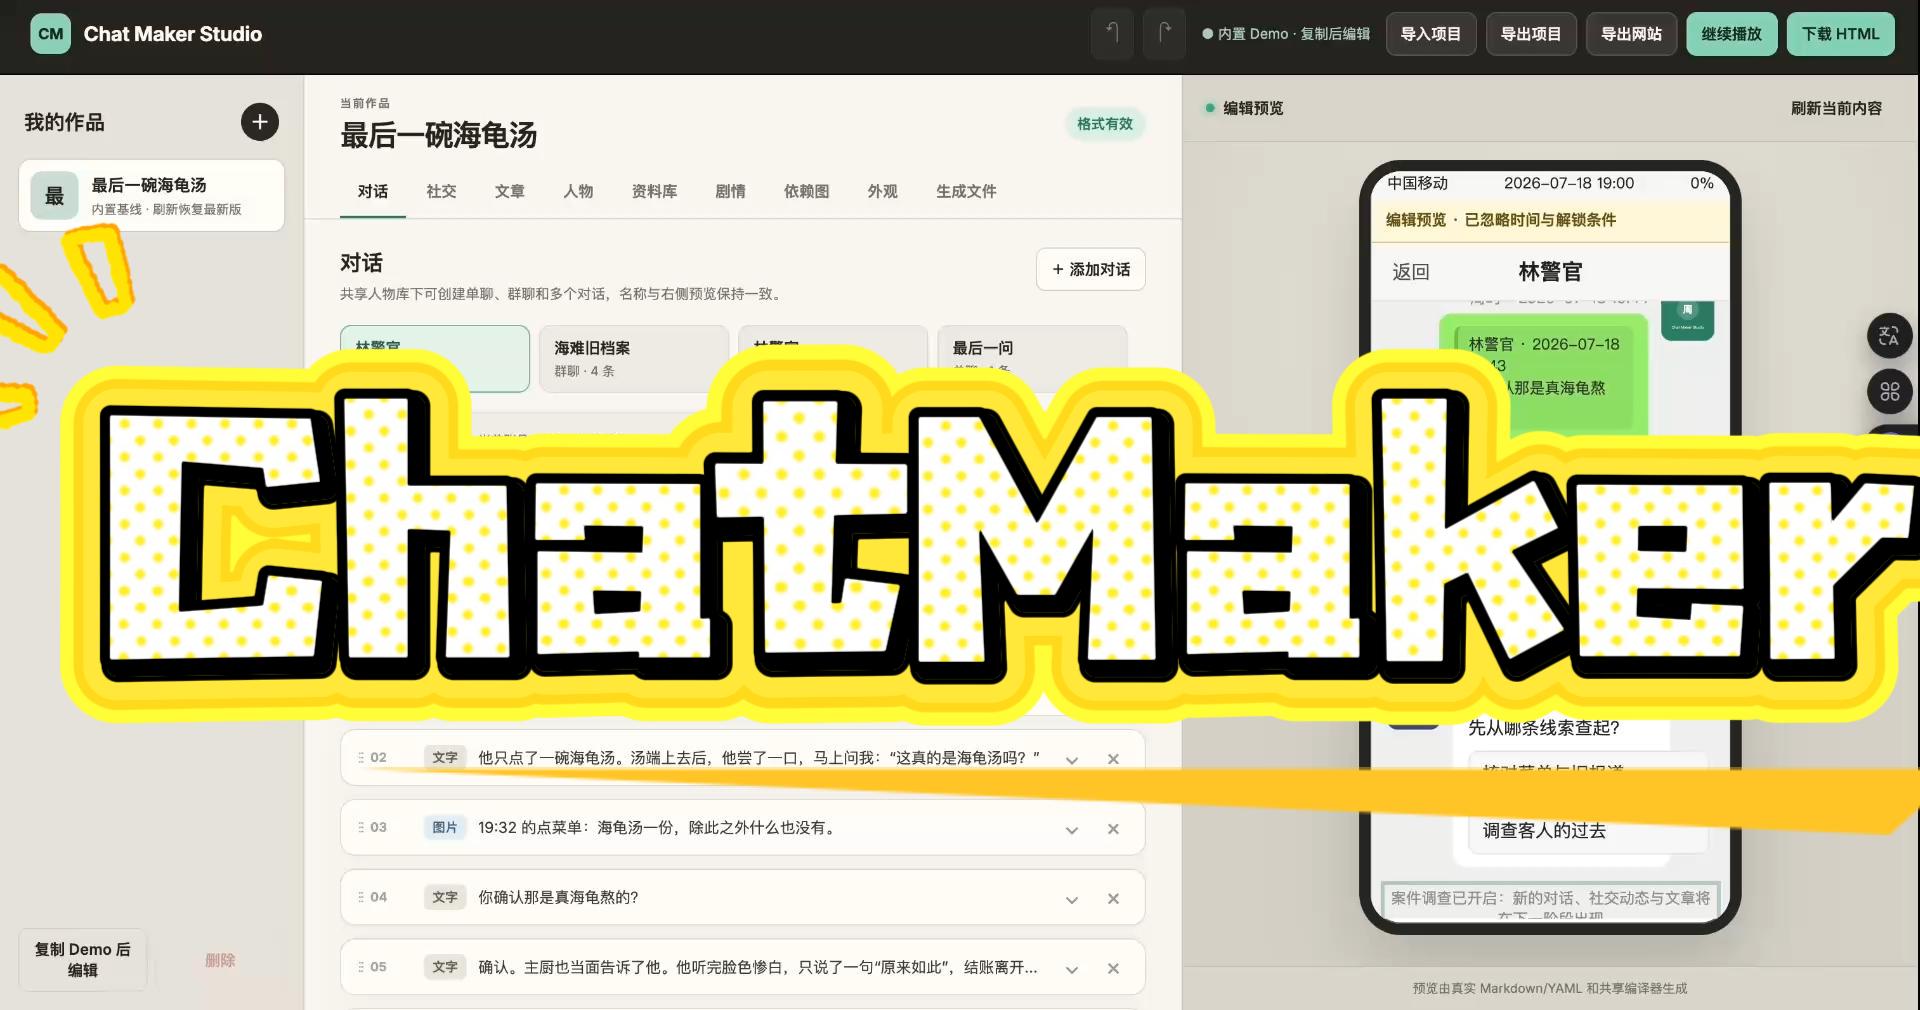The width and height of the screenshot is (1920, 1010).
Task: Open the 海难旧档案 group chat card
Action: [x=634, y=358]
